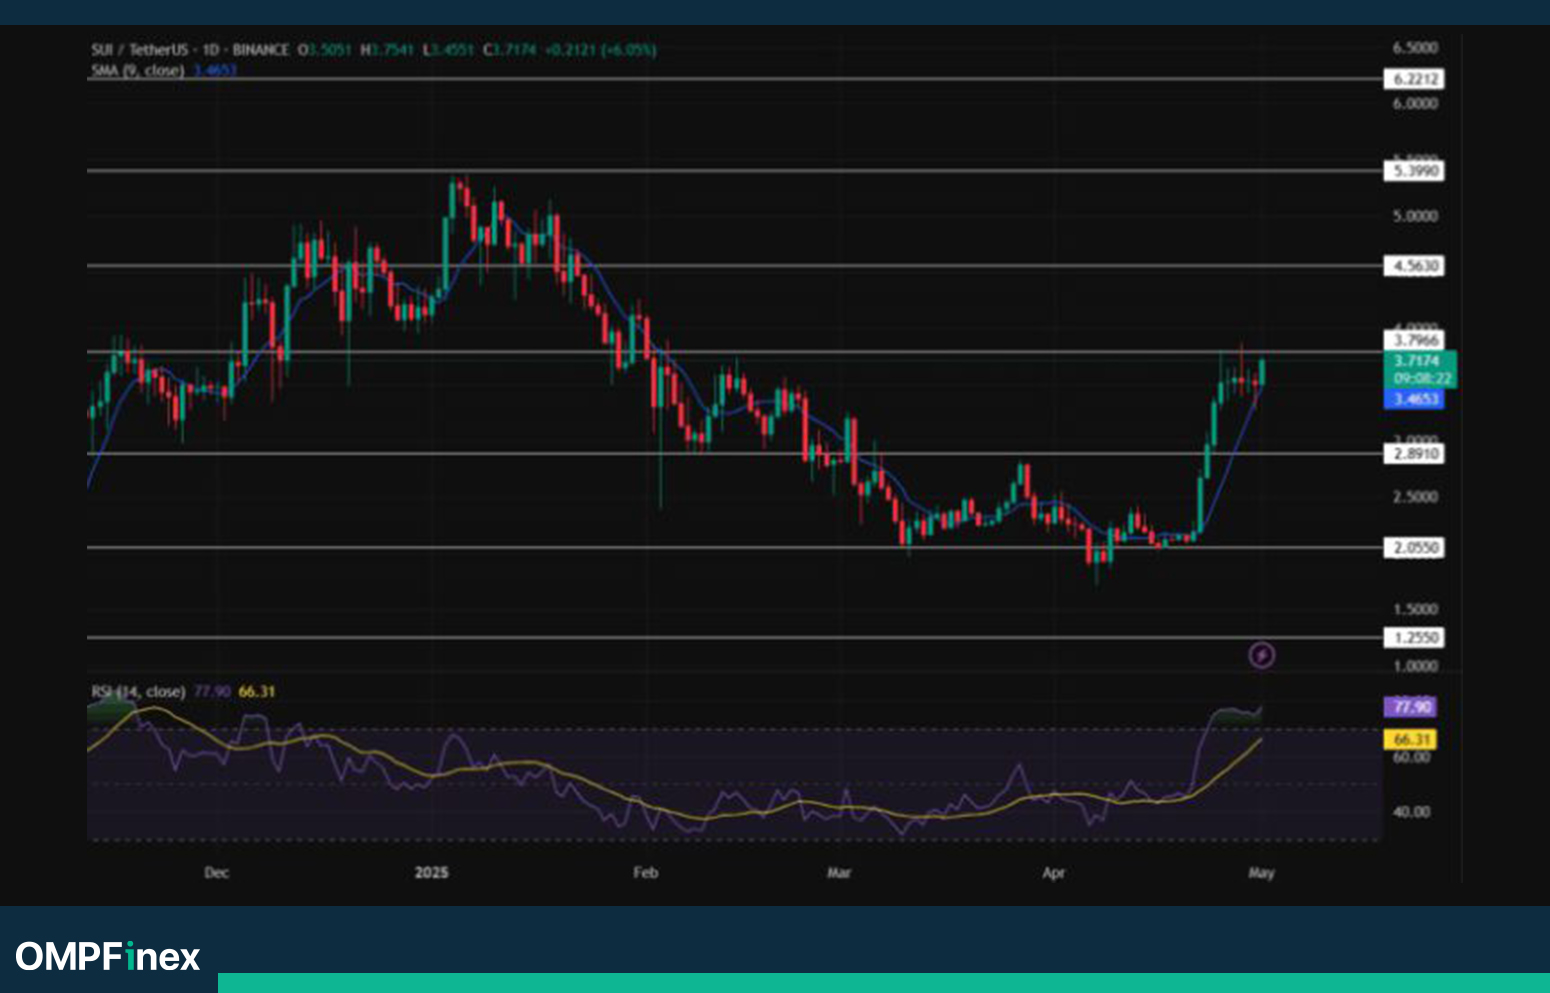Click the yellow RSI average label 66.31

tap(1410, 740)
